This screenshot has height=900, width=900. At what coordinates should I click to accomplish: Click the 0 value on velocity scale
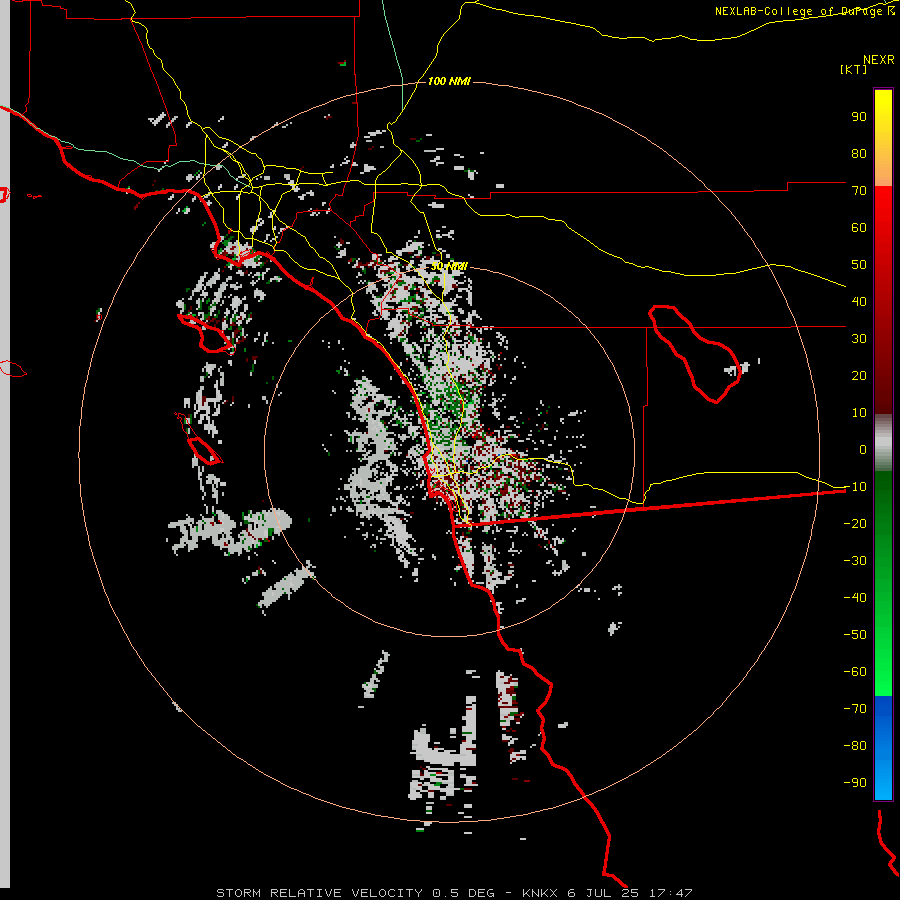(863, 450)
